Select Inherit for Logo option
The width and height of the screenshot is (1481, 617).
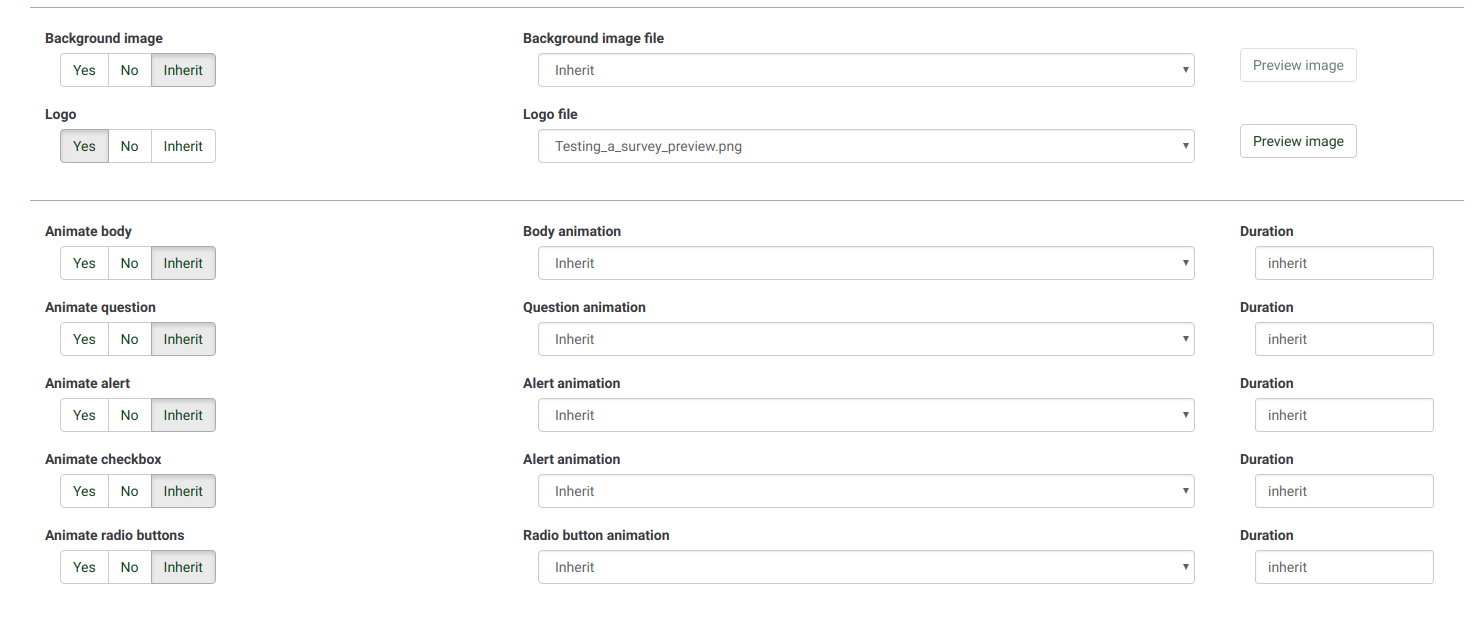(x=183, y=146)
